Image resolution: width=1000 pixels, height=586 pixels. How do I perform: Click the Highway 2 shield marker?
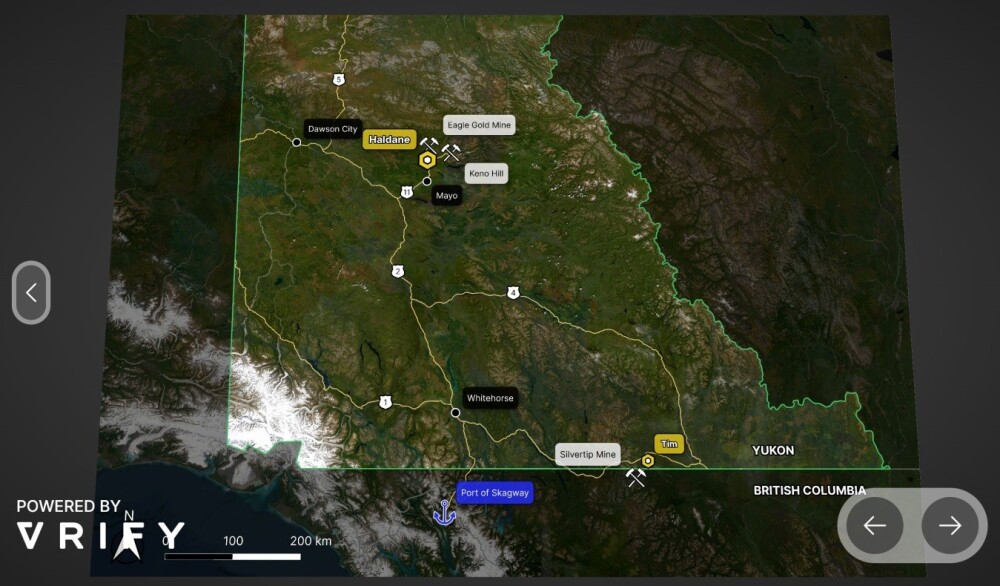[397, 272]
